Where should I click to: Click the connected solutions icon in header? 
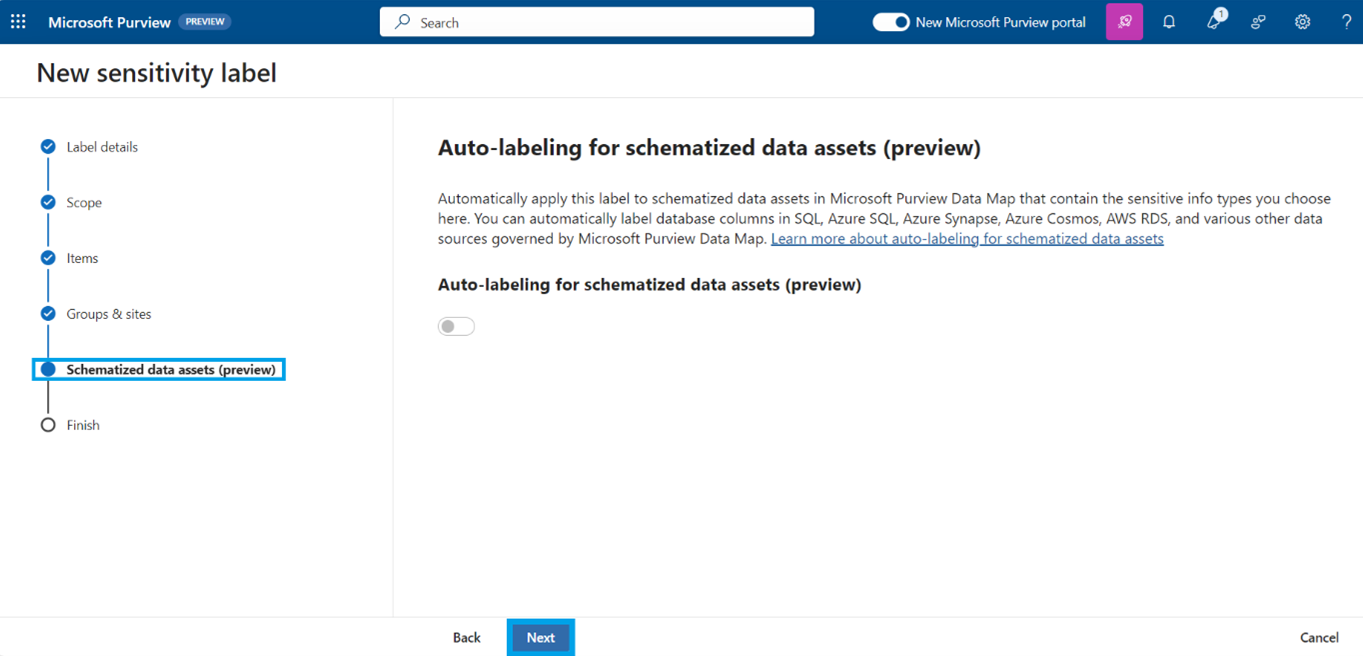point(1258,22)
